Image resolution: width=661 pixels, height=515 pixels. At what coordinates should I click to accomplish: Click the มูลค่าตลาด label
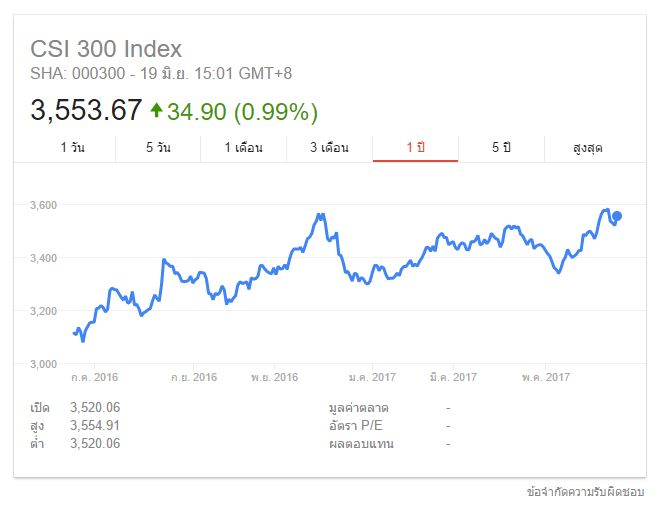coord(358,408)
